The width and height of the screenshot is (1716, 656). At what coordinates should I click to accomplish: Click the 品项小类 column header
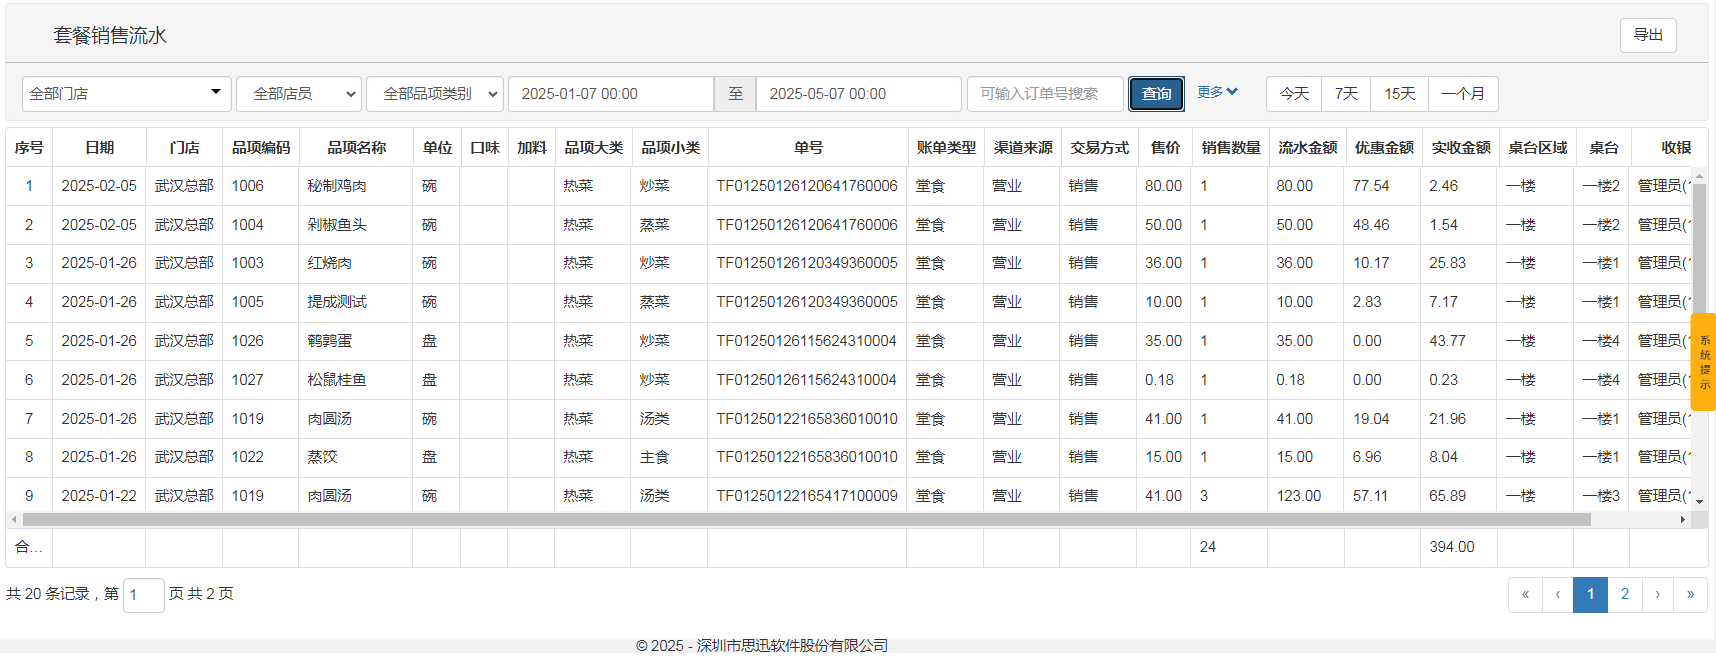click(x=670, y=147)
